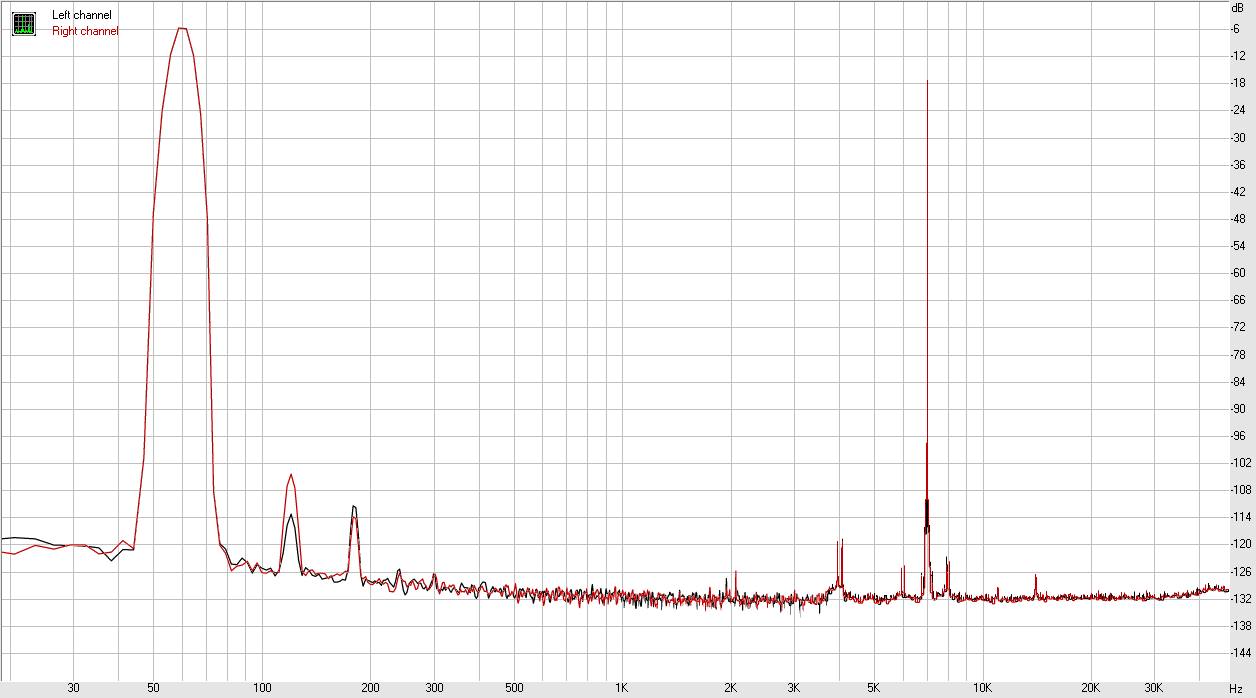Click the 10K frequency axis label
This screenshot has height=698, width=1256.
(983, 688)
